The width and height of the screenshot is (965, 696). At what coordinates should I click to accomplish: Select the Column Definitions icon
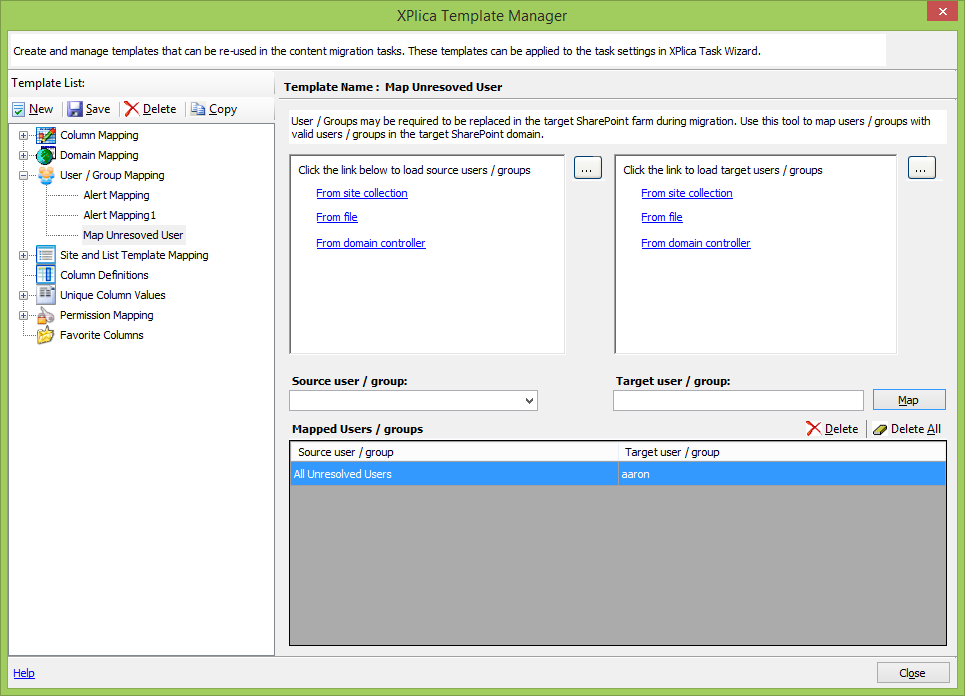(x=46, y=275)
